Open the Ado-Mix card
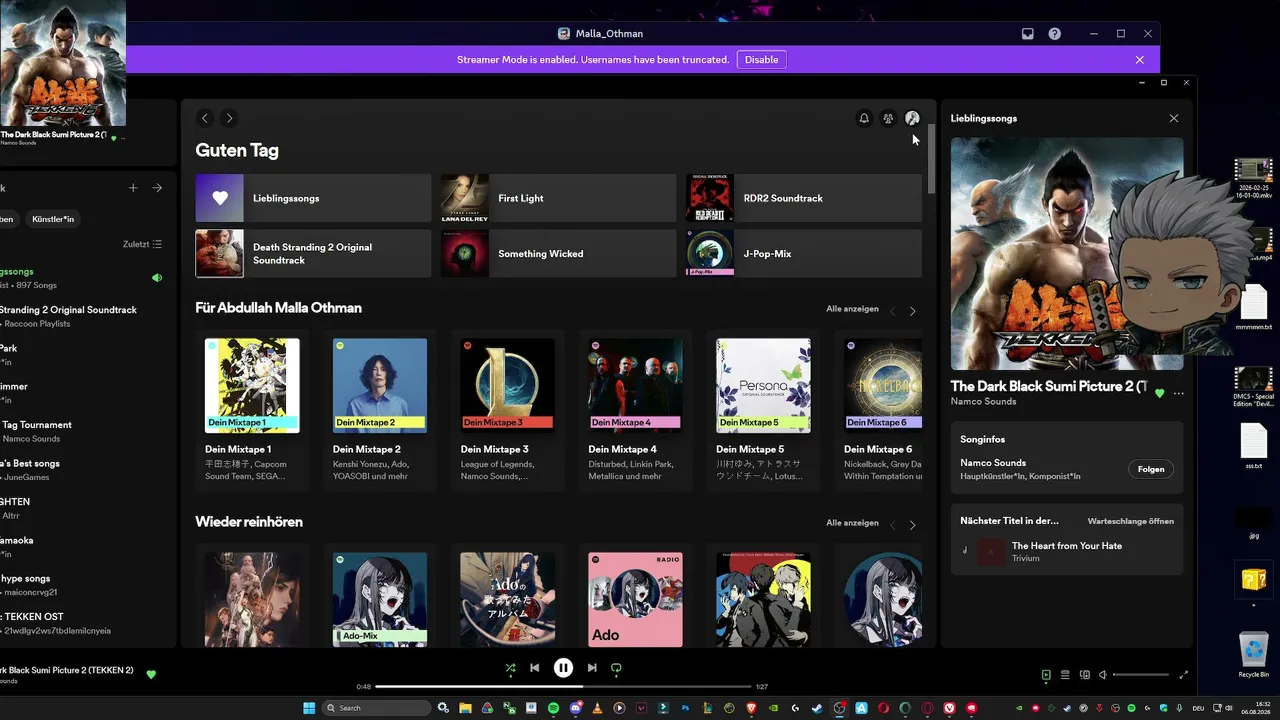Image resolution: width=1280 pixels, height=720 pixels. [380, 598]
